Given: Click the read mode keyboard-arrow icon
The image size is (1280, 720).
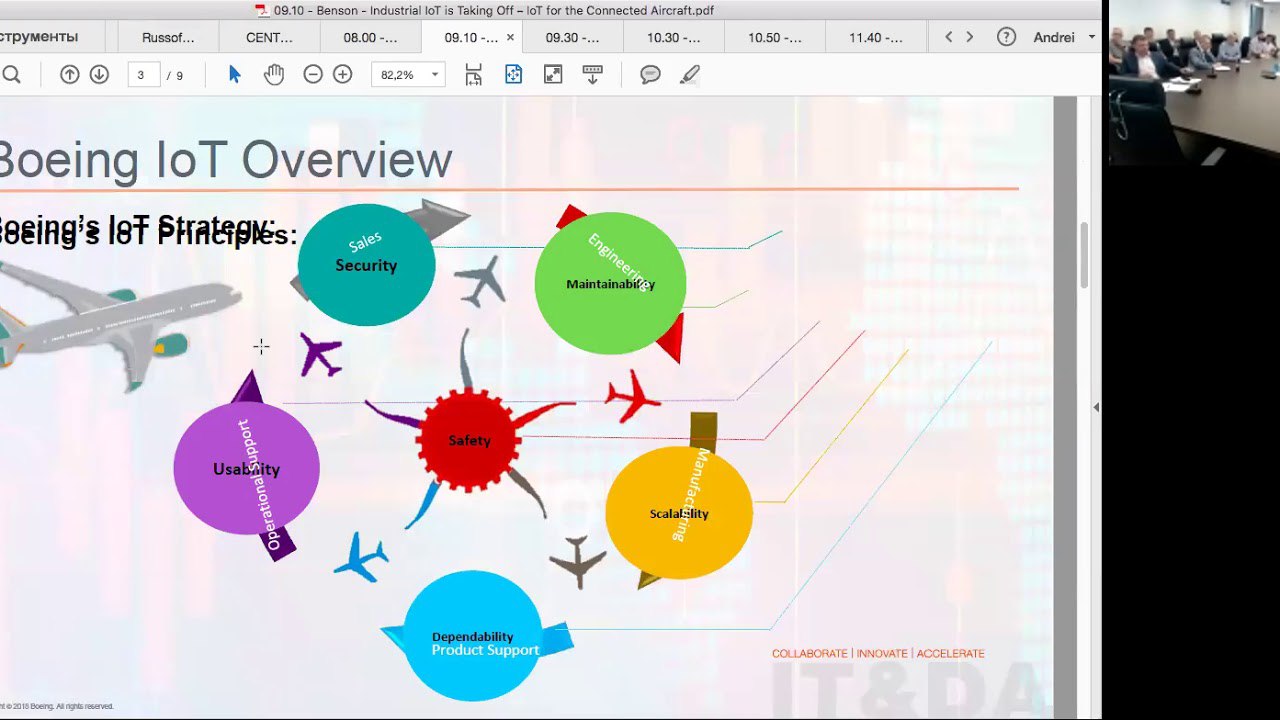Looking at the screenshot, I should [x=592, y=75].
